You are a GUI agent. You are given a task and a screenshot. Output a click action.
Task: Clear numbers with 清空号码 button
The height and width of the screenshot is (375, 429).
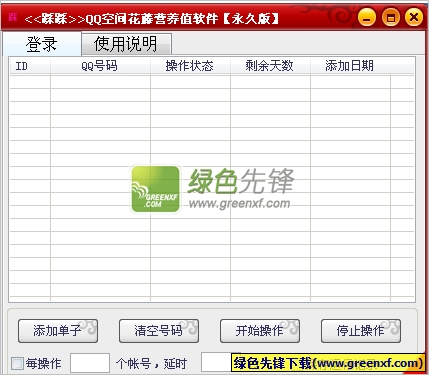tap(159, 331)
